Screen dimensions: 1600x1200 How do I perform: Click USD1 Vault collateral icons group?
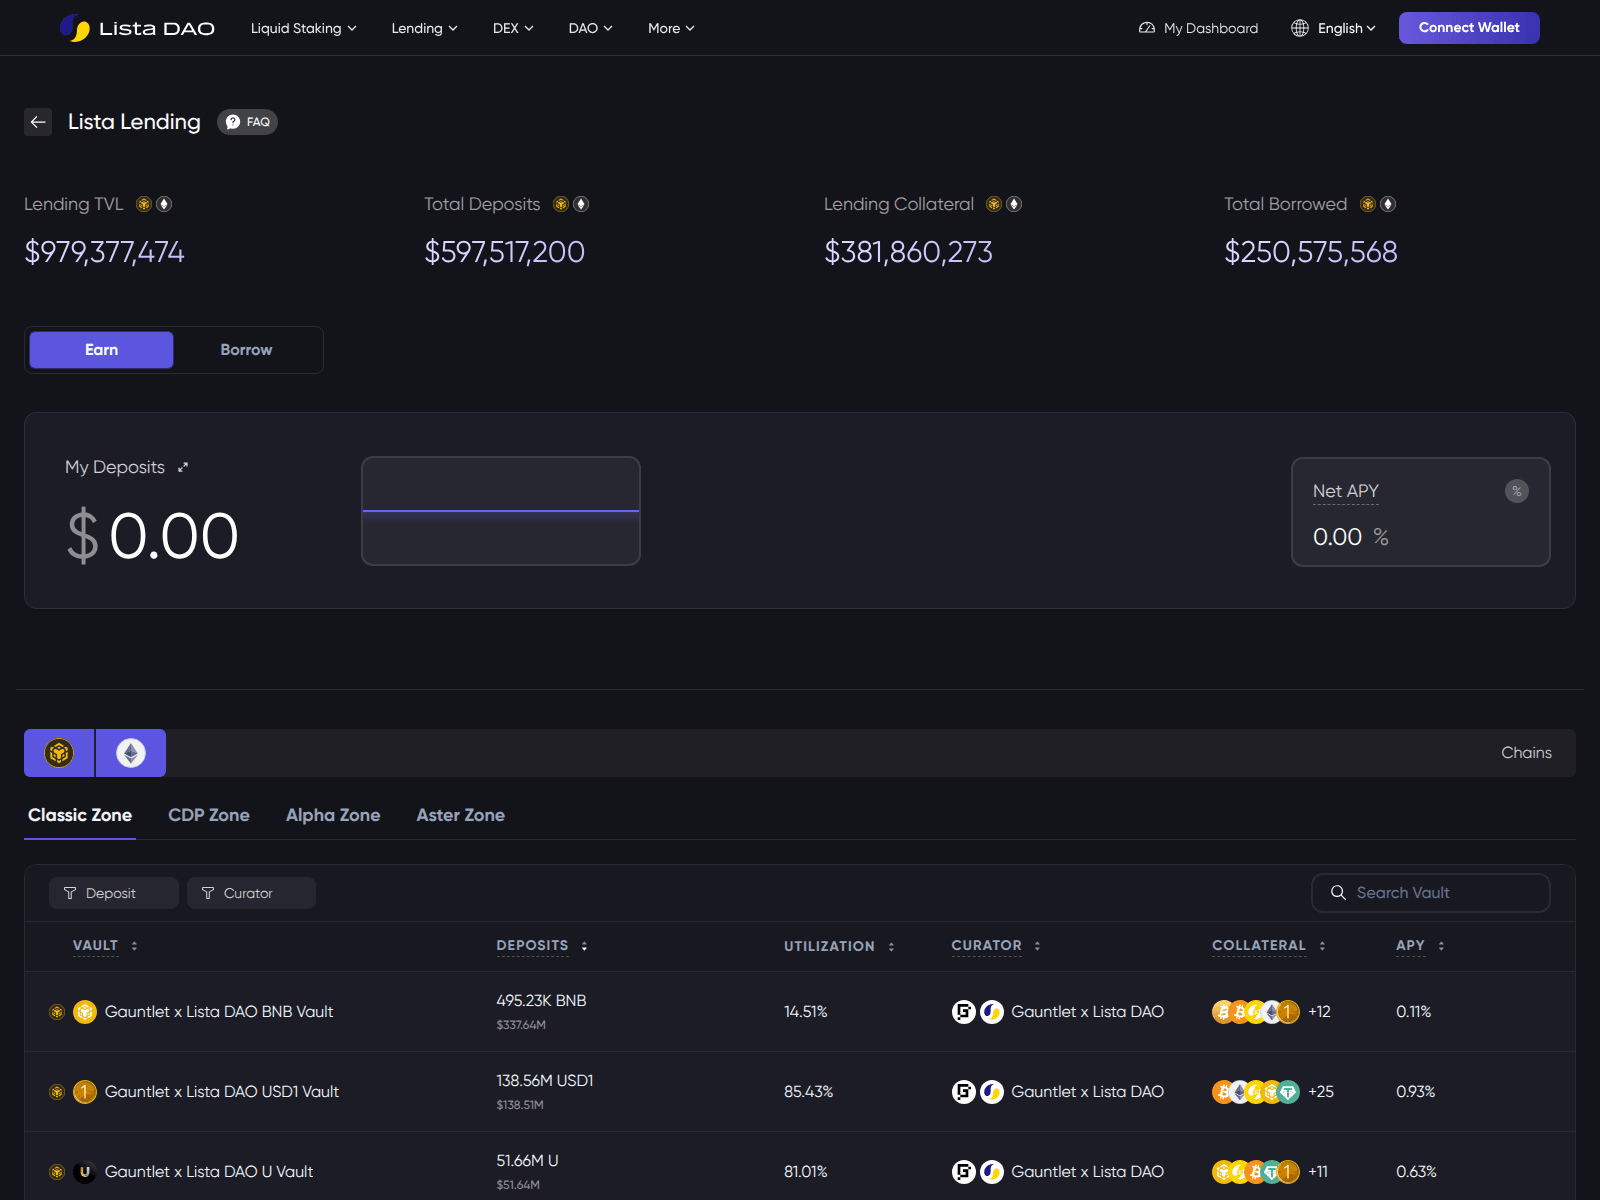1256,1092
